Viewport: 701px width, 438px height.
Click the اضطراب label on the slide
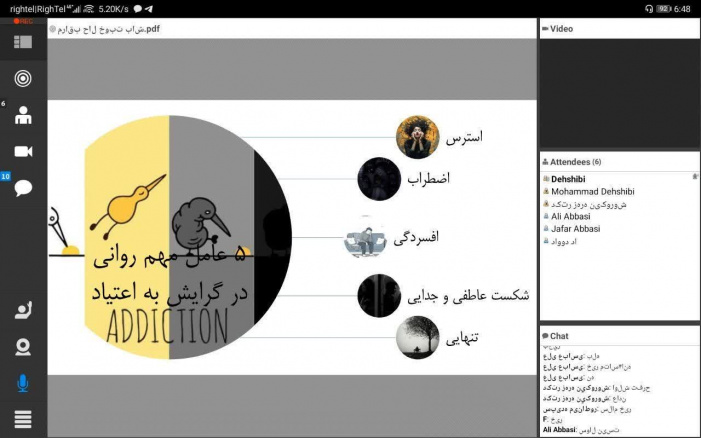pos(428,179)
